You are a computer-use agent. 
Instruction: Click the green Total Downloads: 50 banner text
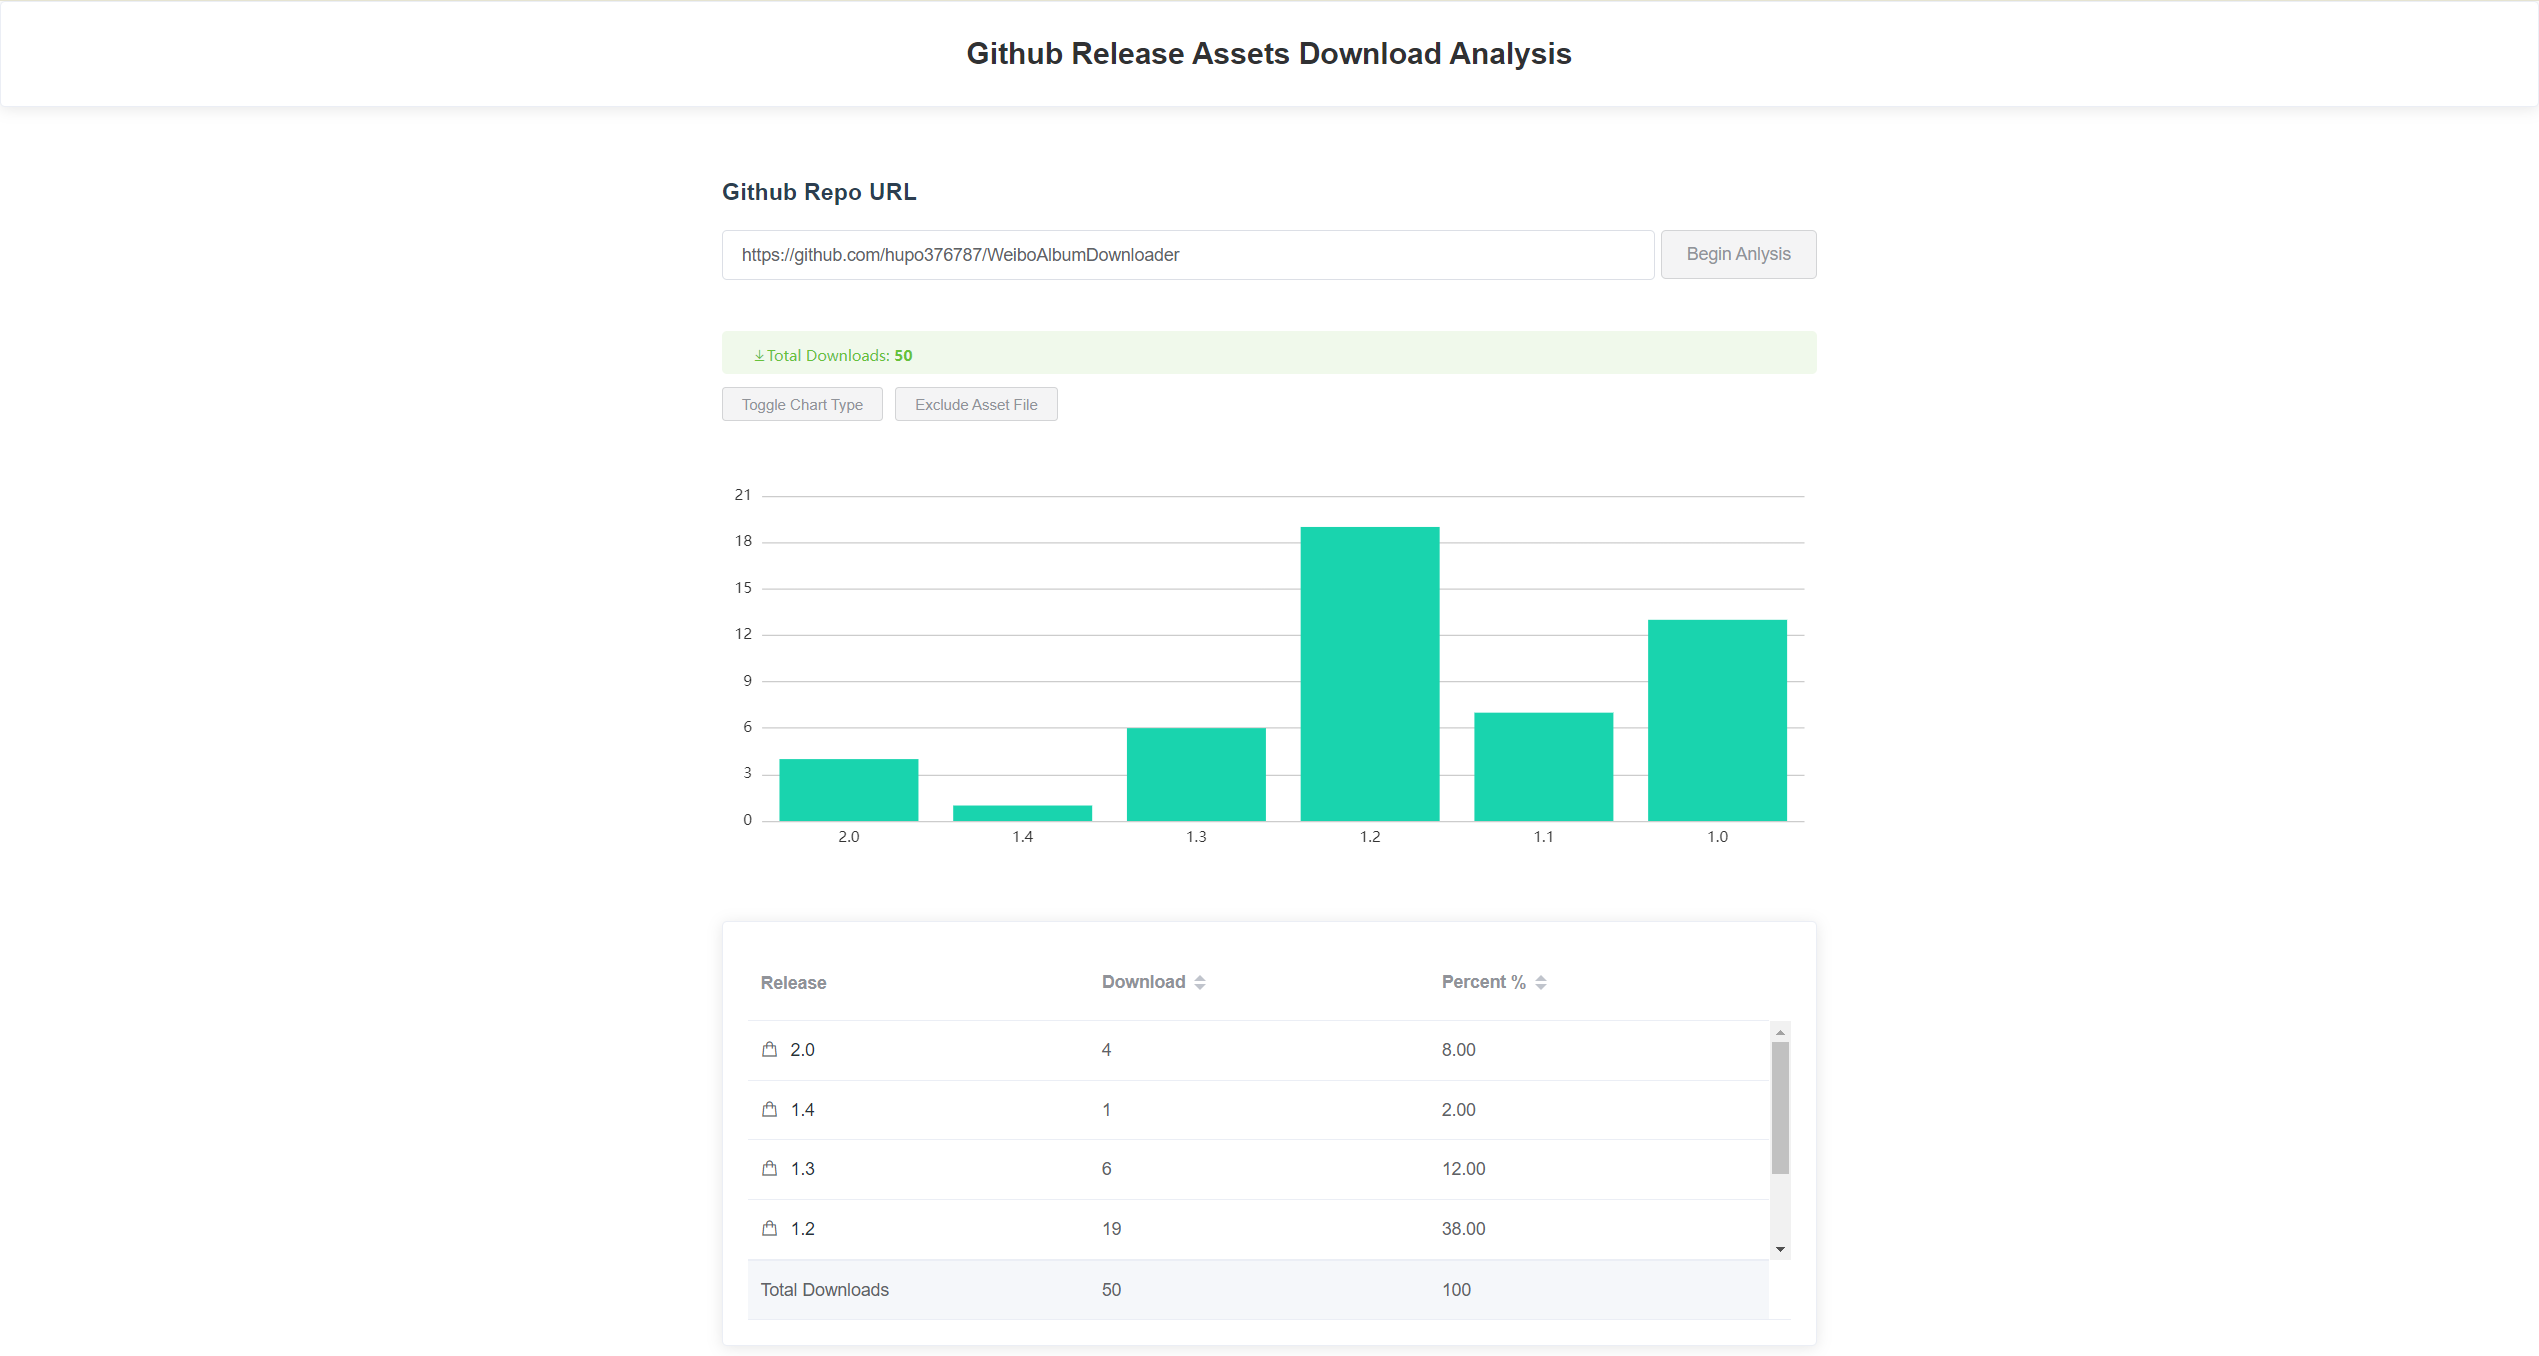(839, 356)
